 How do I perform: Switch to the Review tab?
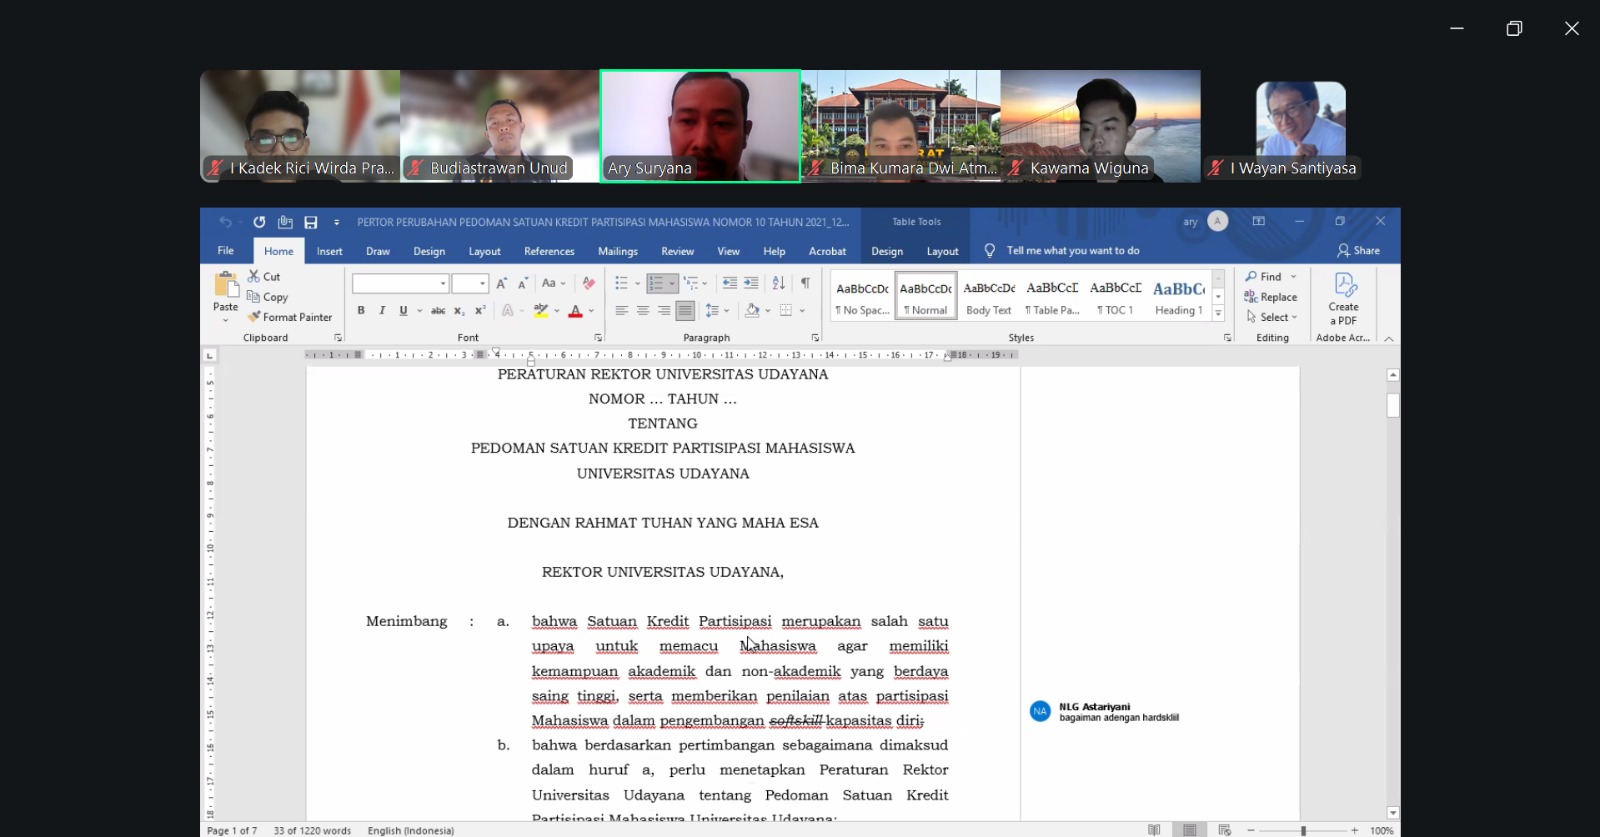pos(677,251)
